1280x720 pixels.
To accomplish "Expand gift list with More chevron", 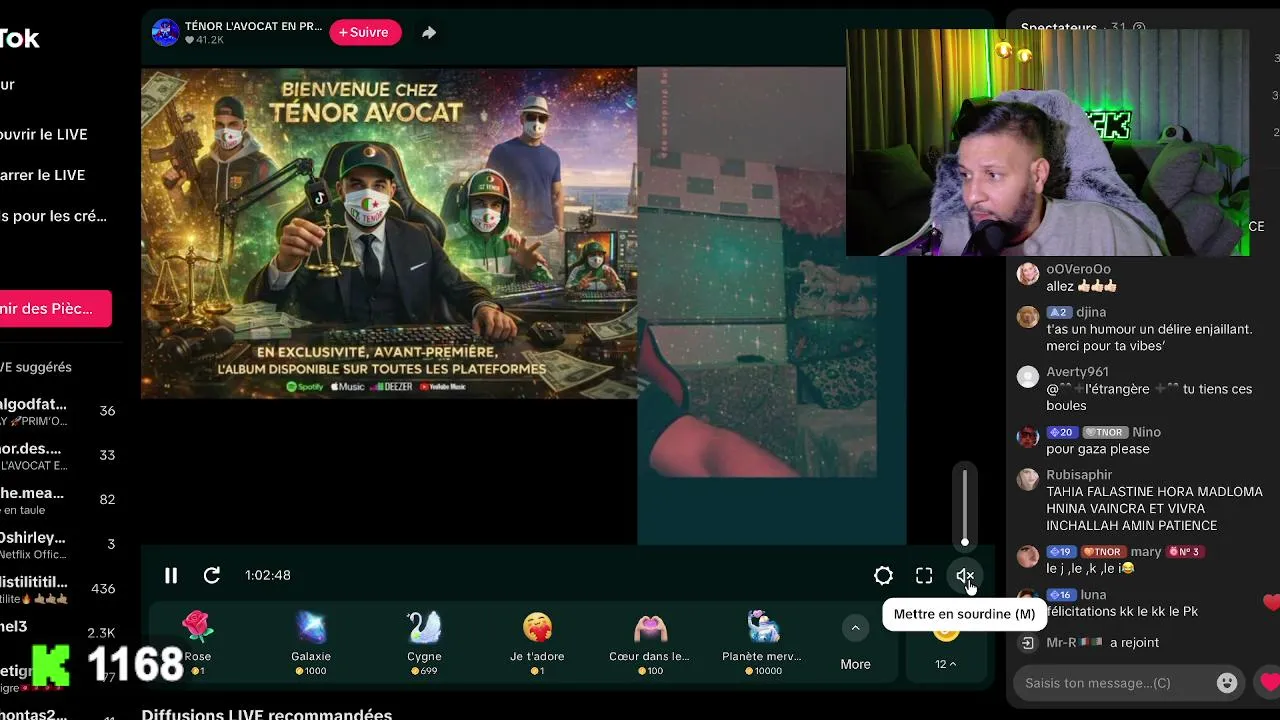I will click(855, 628).
